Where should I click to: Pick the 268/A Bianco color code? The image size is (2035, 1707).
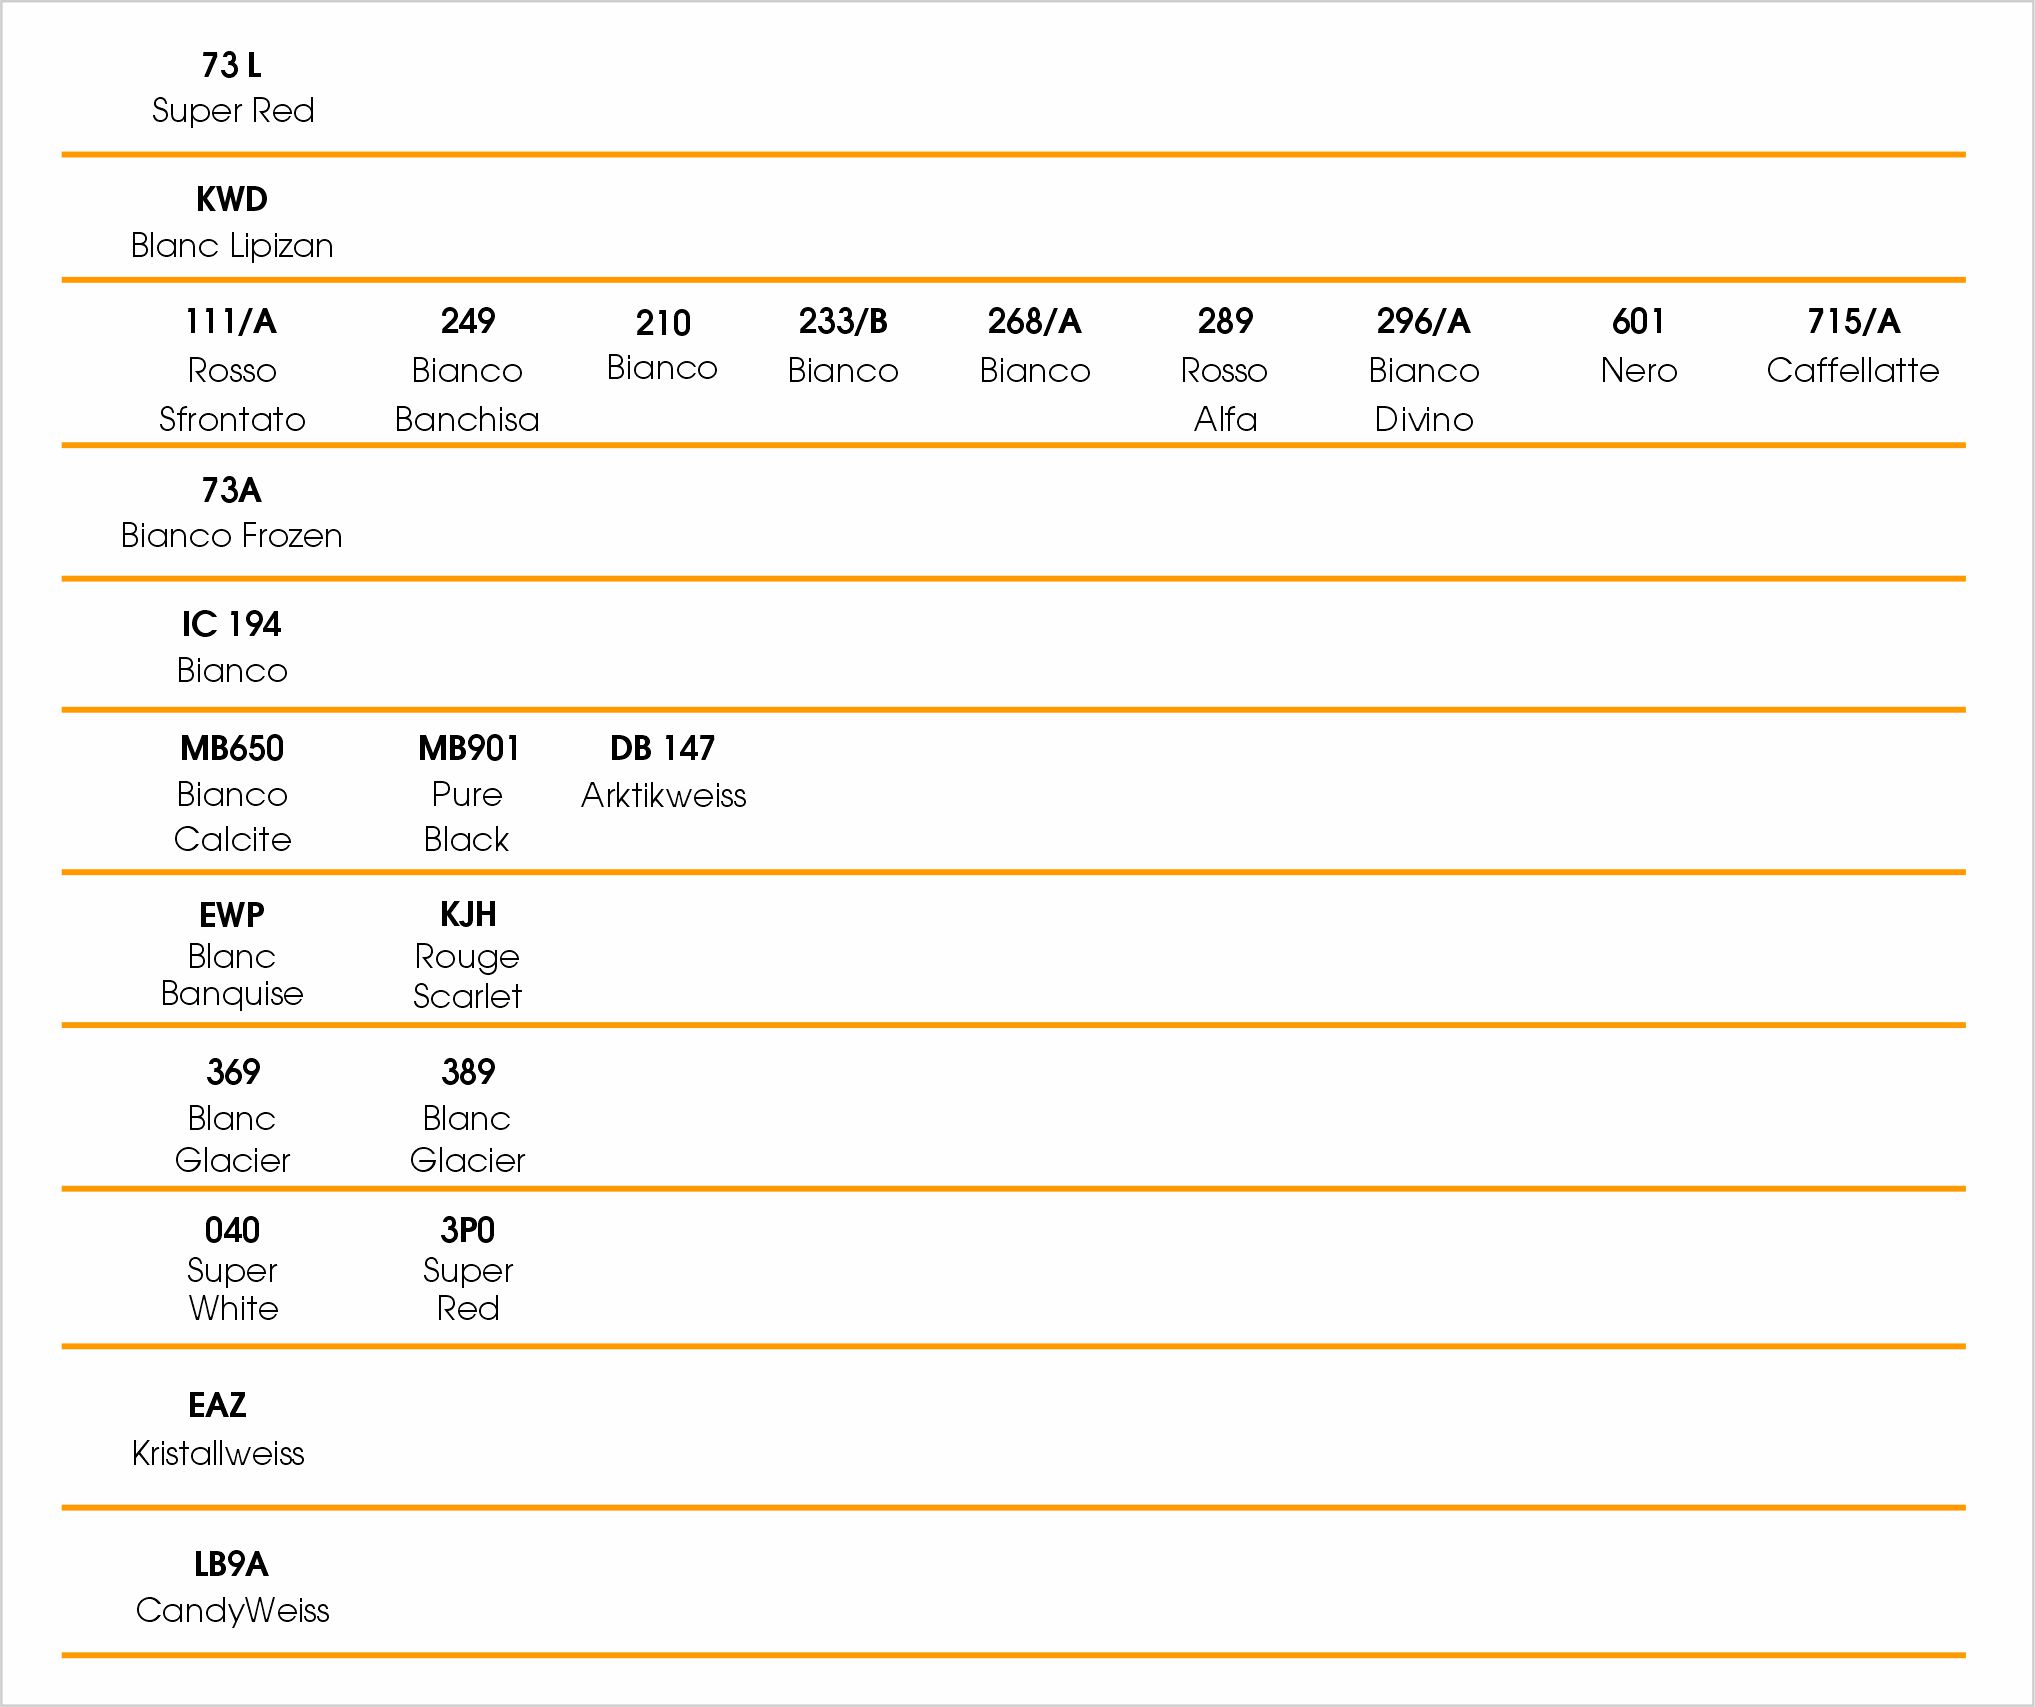(x=1035, y=346)
